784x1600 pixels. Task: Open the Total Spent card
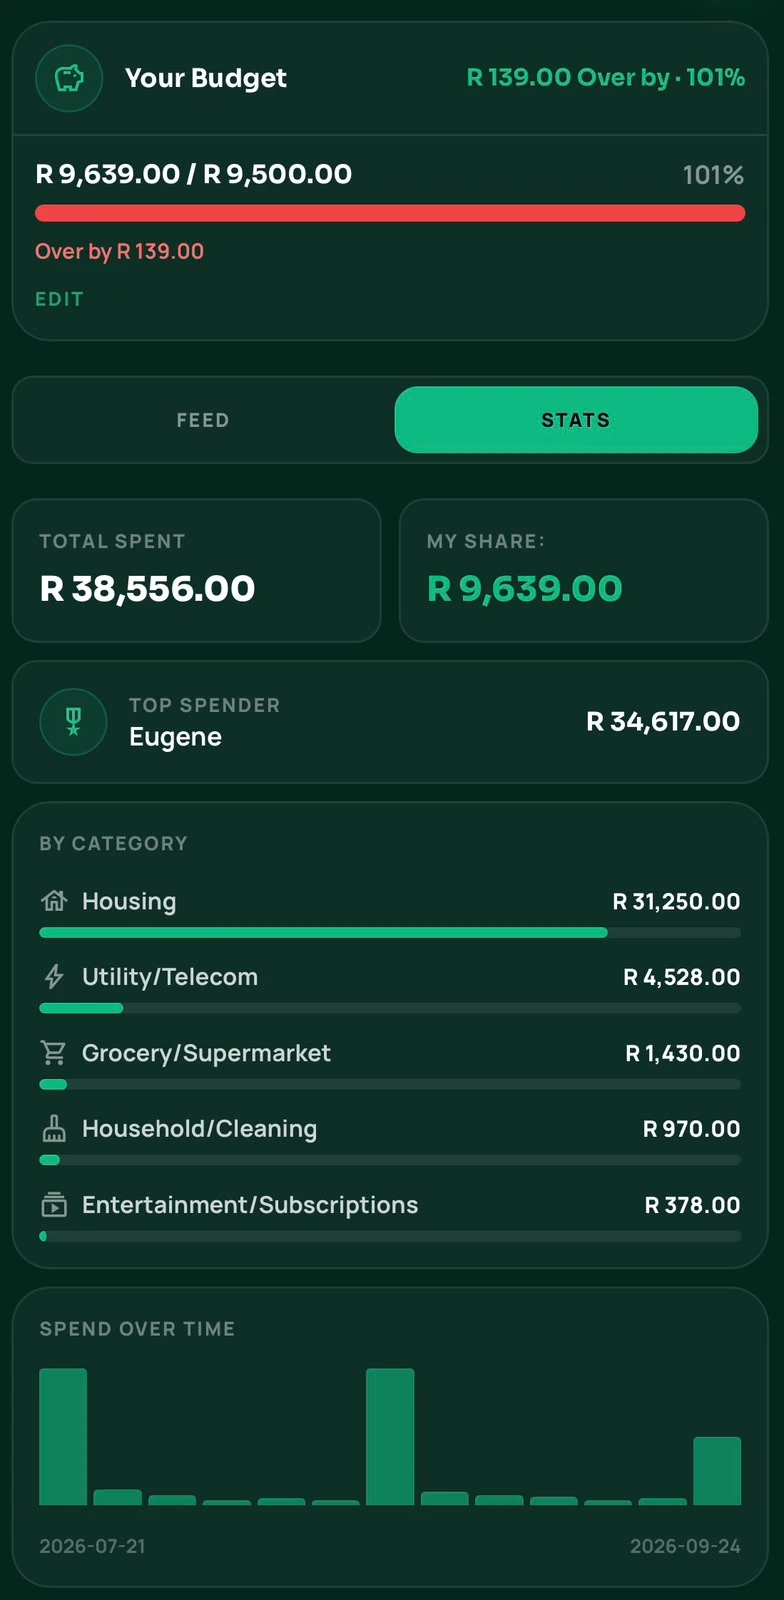[x=196, y=570]
